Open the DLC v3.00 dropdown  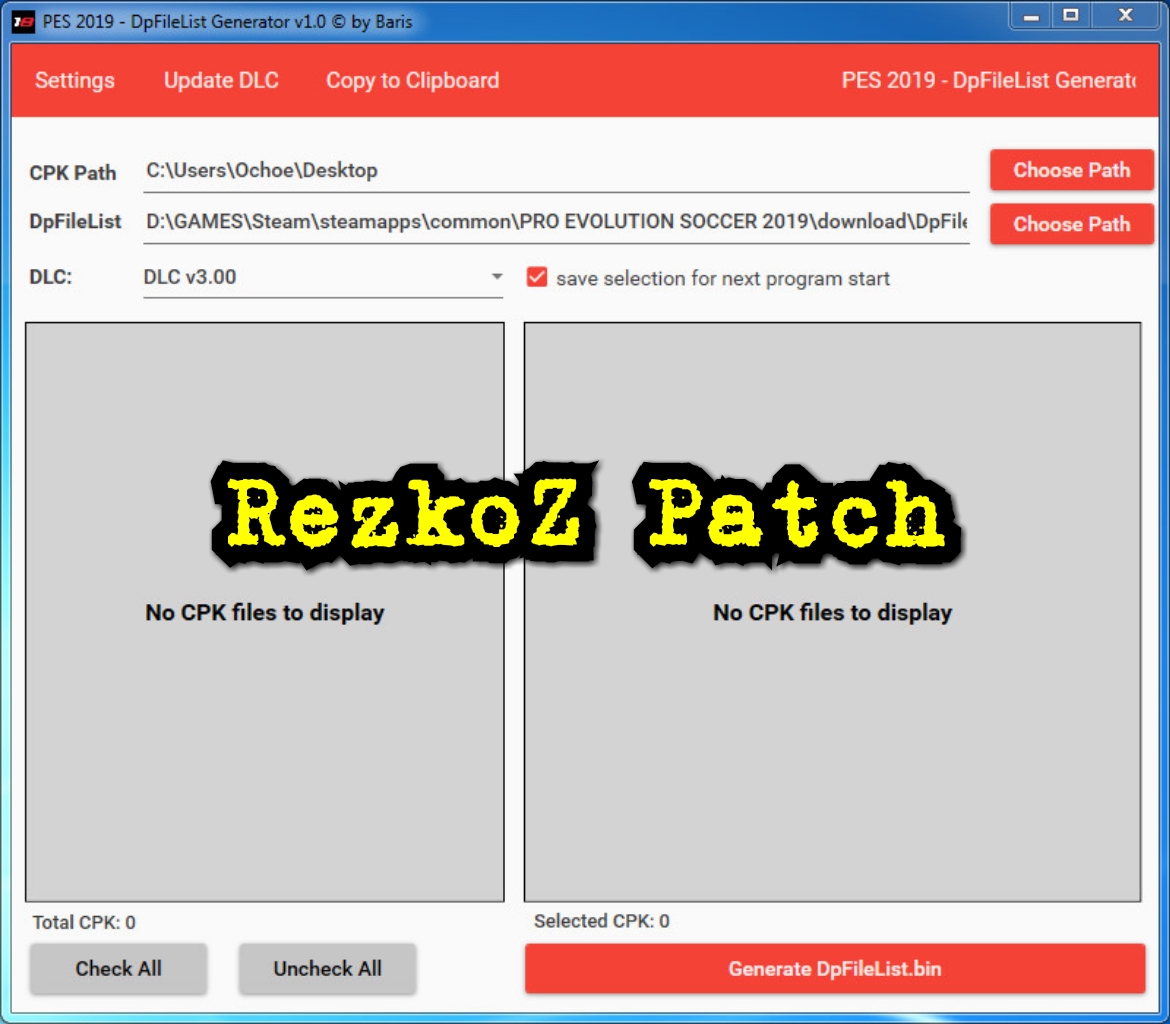(322, 278)
